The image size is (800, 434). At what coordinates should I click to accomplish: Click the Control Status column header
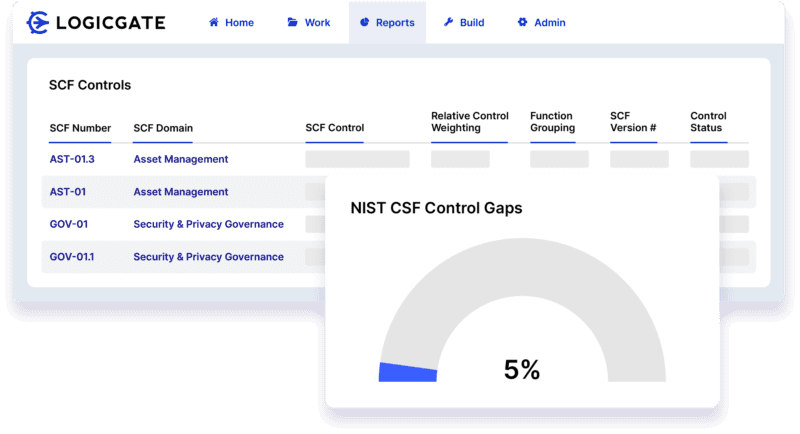(x=708, y=122)
